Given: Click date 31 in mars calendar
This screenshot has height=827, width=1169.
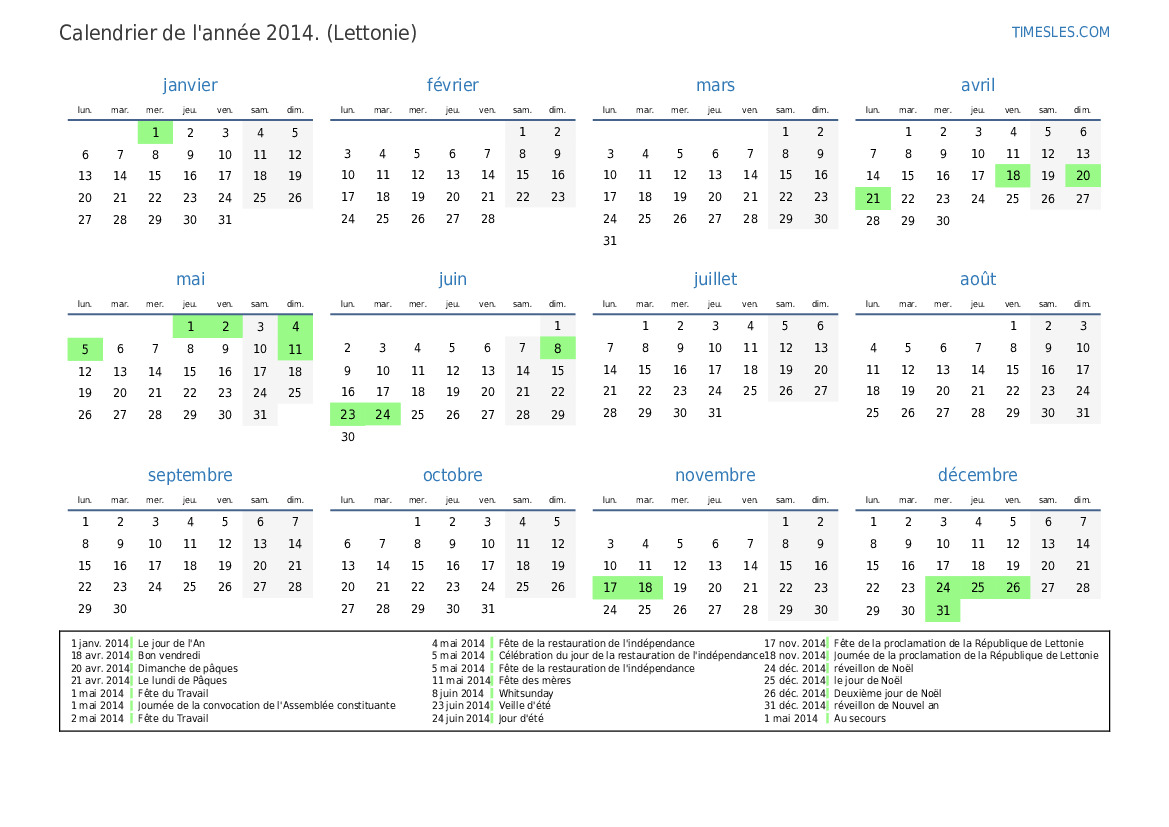Looking at the screenshot, I should pyautogui.click(x=610, y=241).
